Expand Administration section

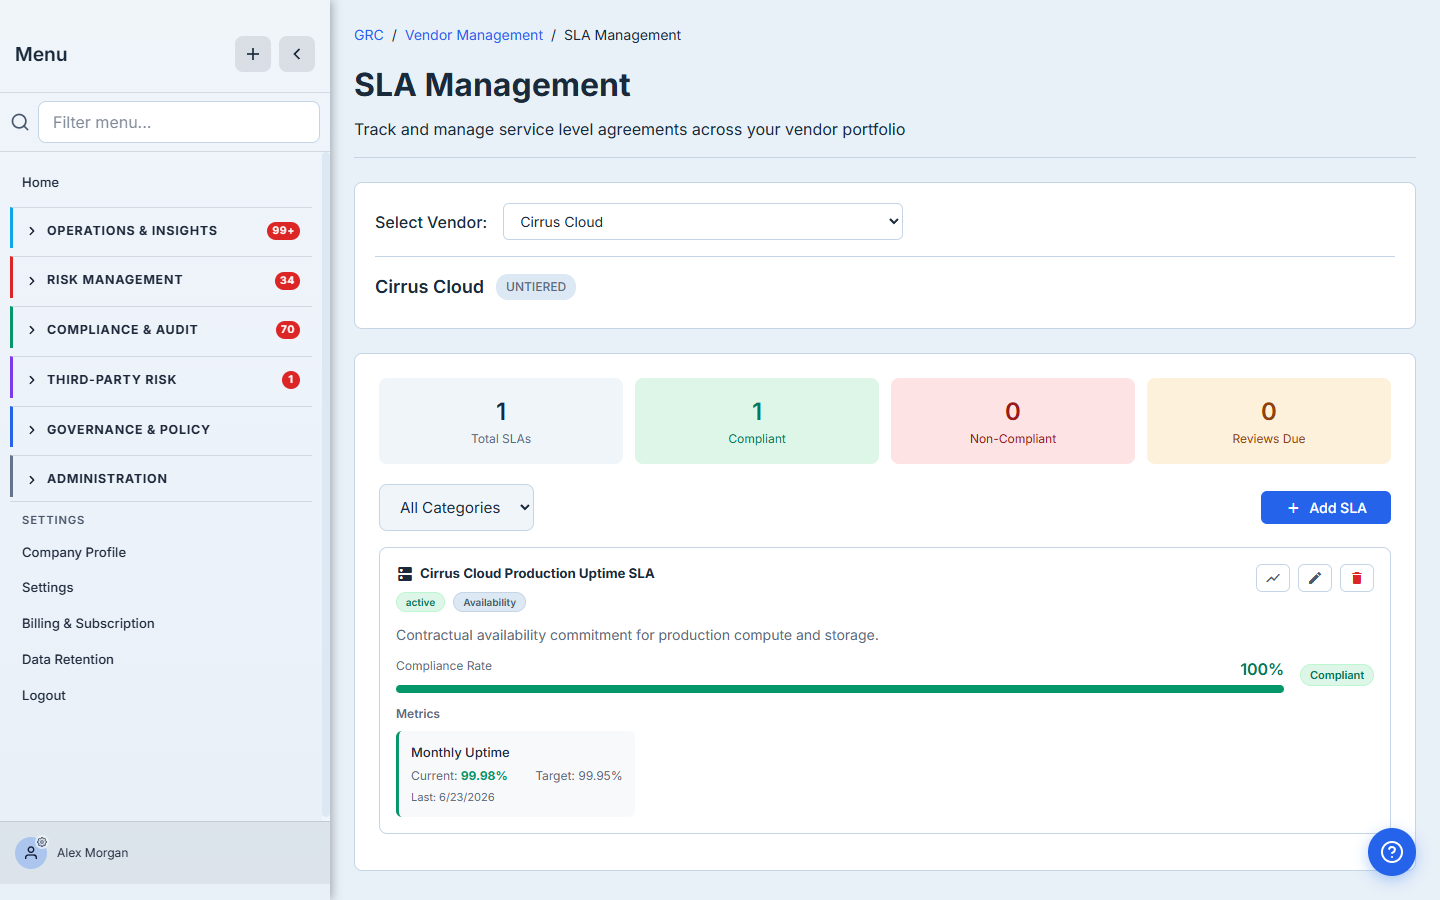coord(161,479)
